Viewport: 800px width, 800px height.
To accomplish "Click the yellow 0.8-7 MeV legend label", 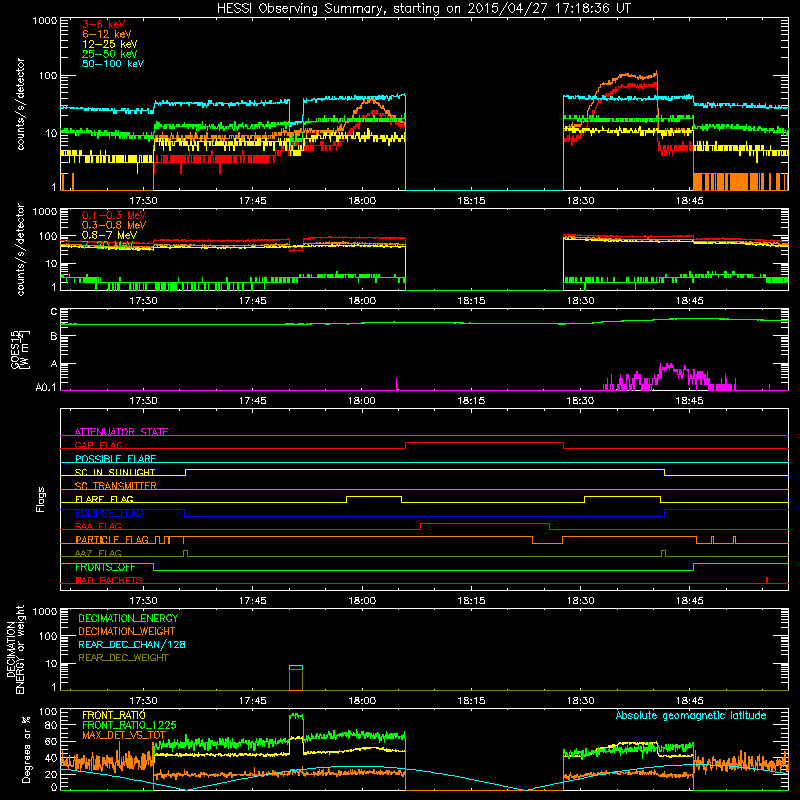I will [x=109, y=235].
